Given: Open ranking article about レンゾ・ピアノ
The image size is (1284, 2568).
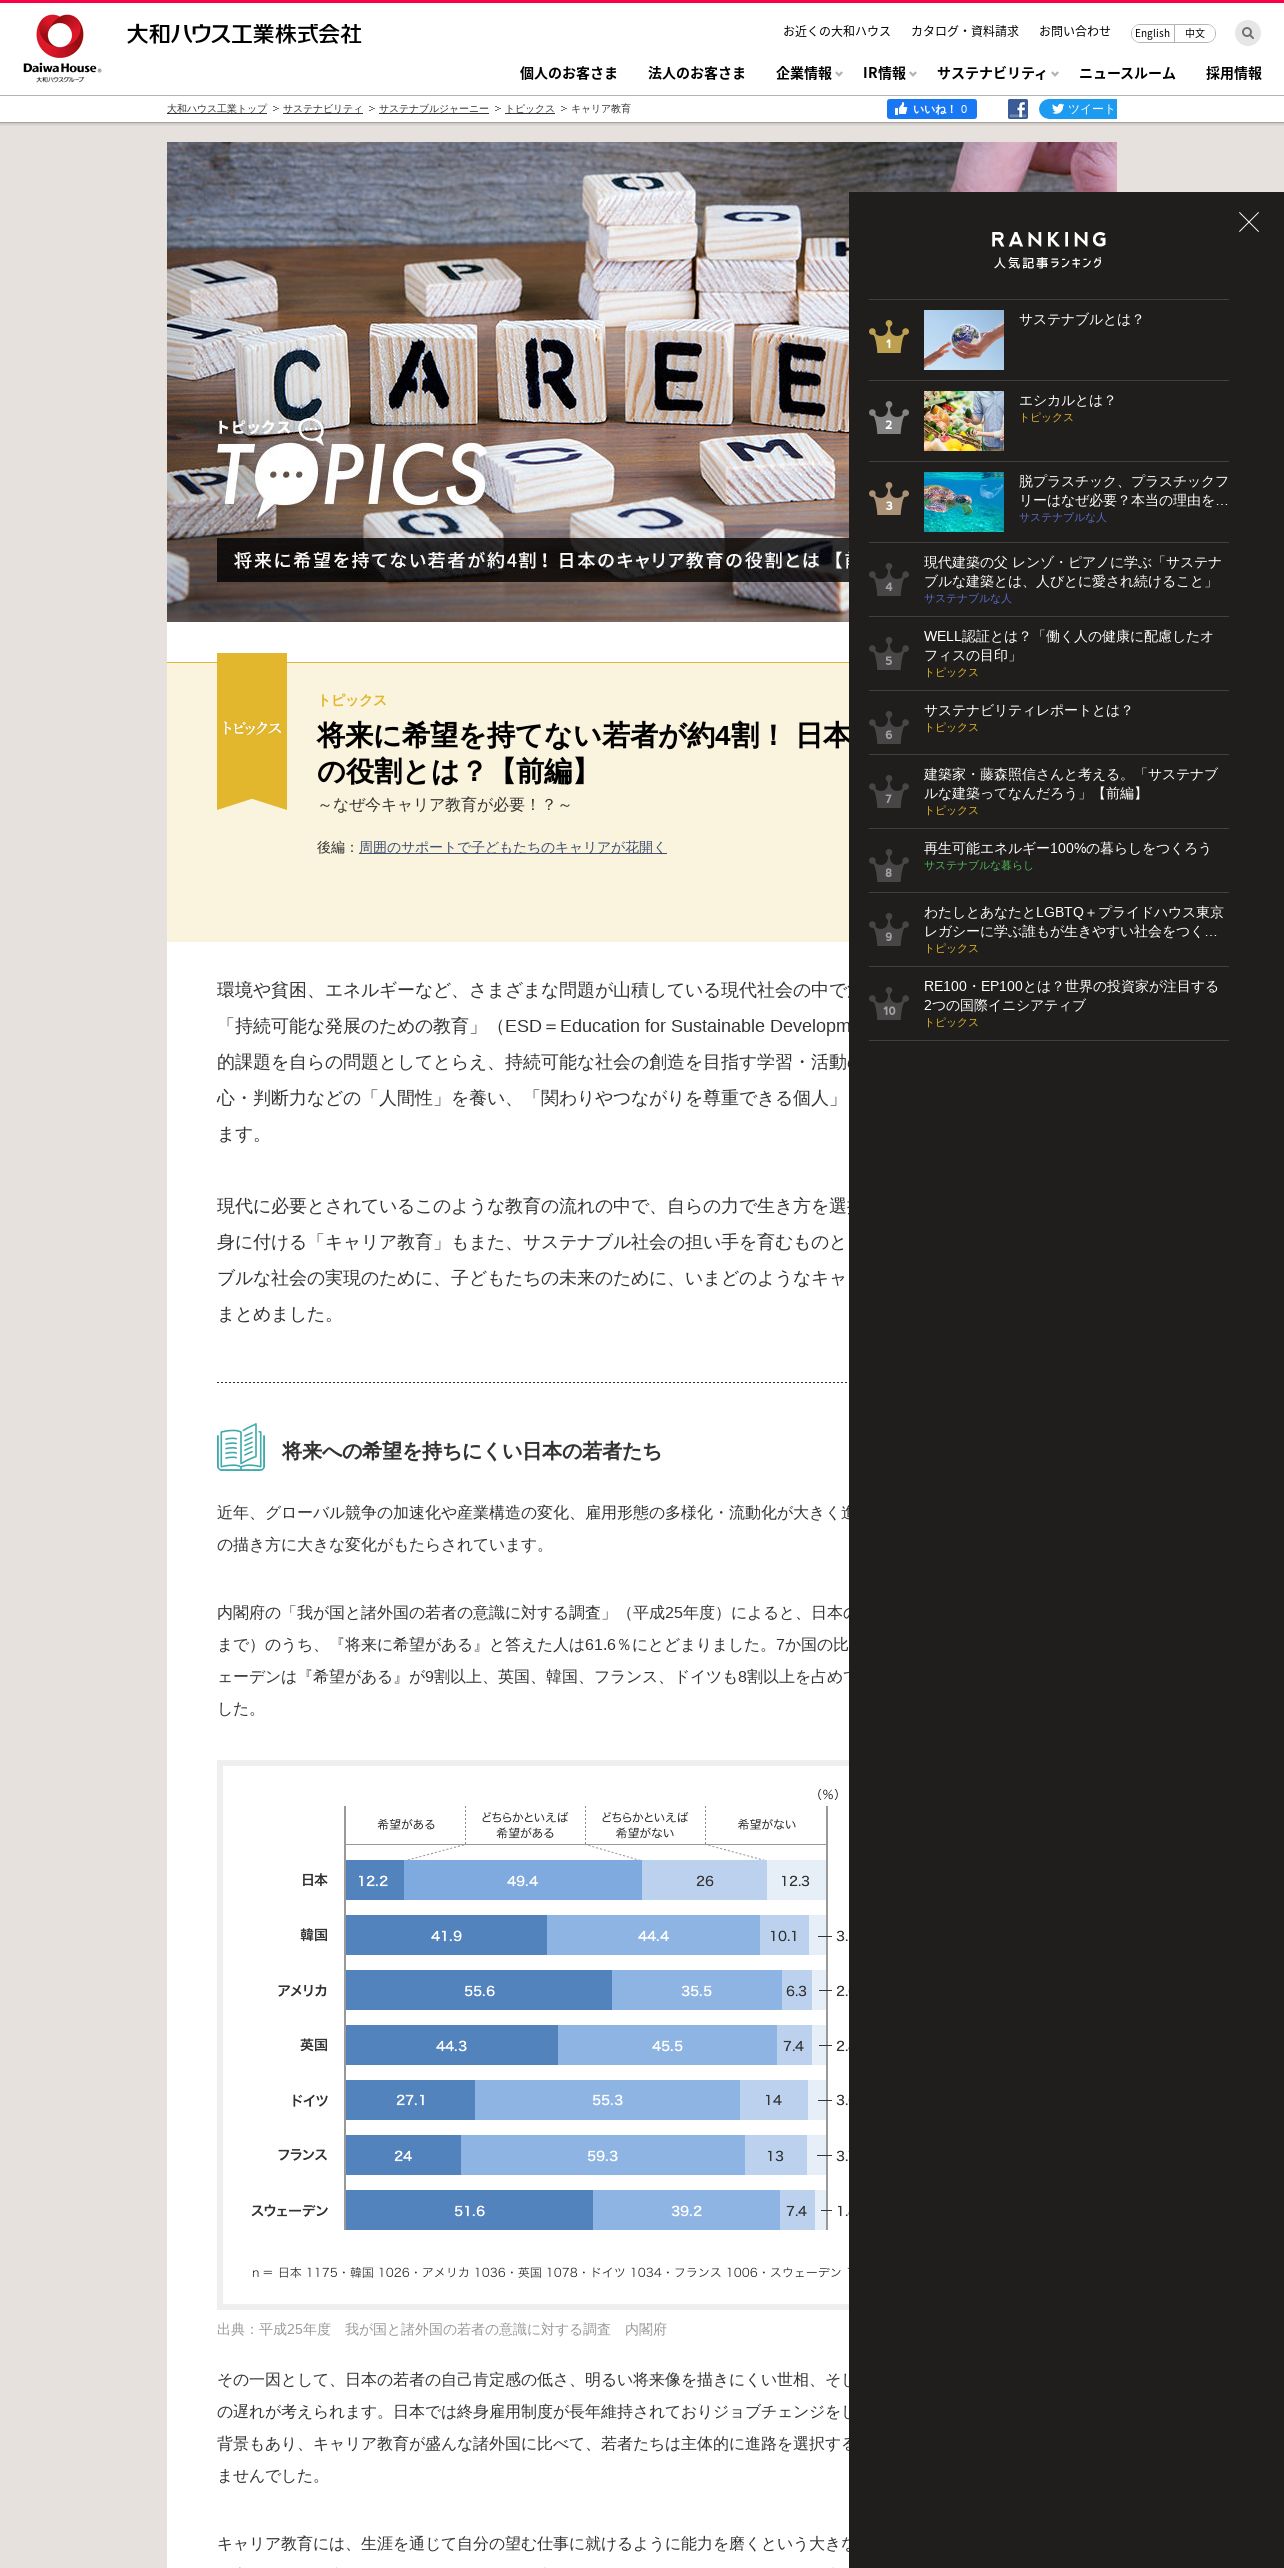Looking at the screenshot, I should [1073, 571].
